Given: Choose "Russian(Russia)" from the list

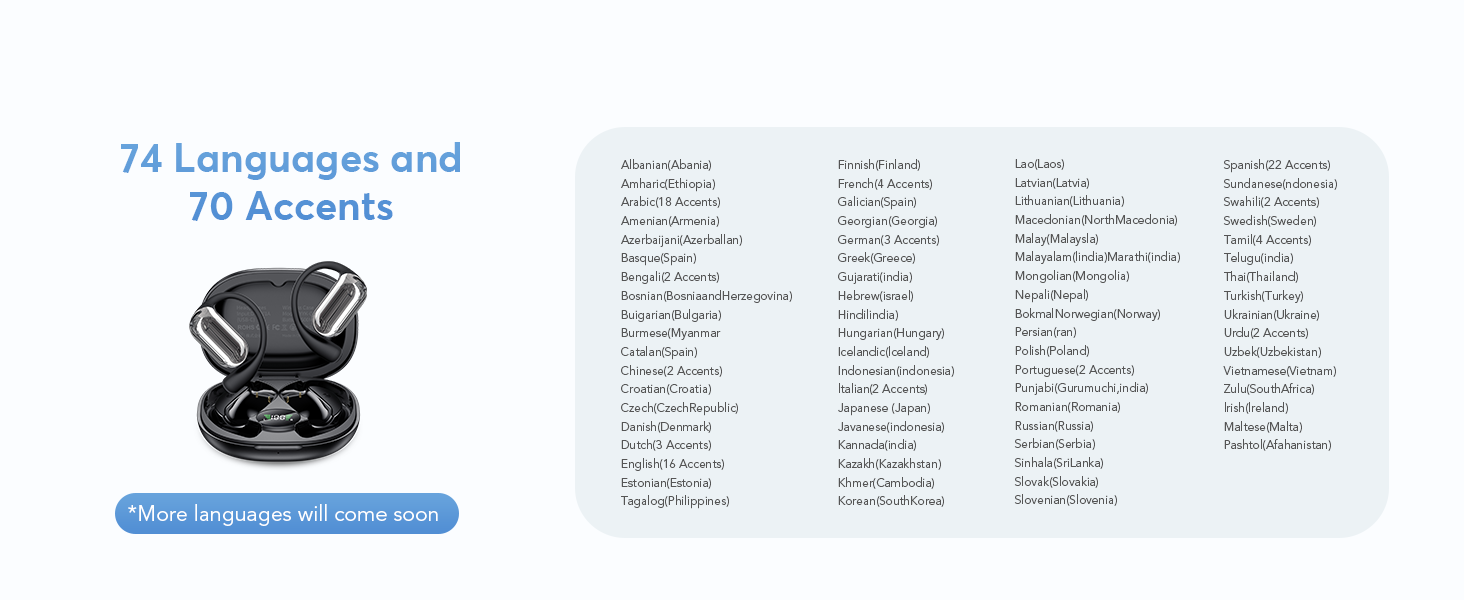Looking at the screenshot, I should (1053, 426).
